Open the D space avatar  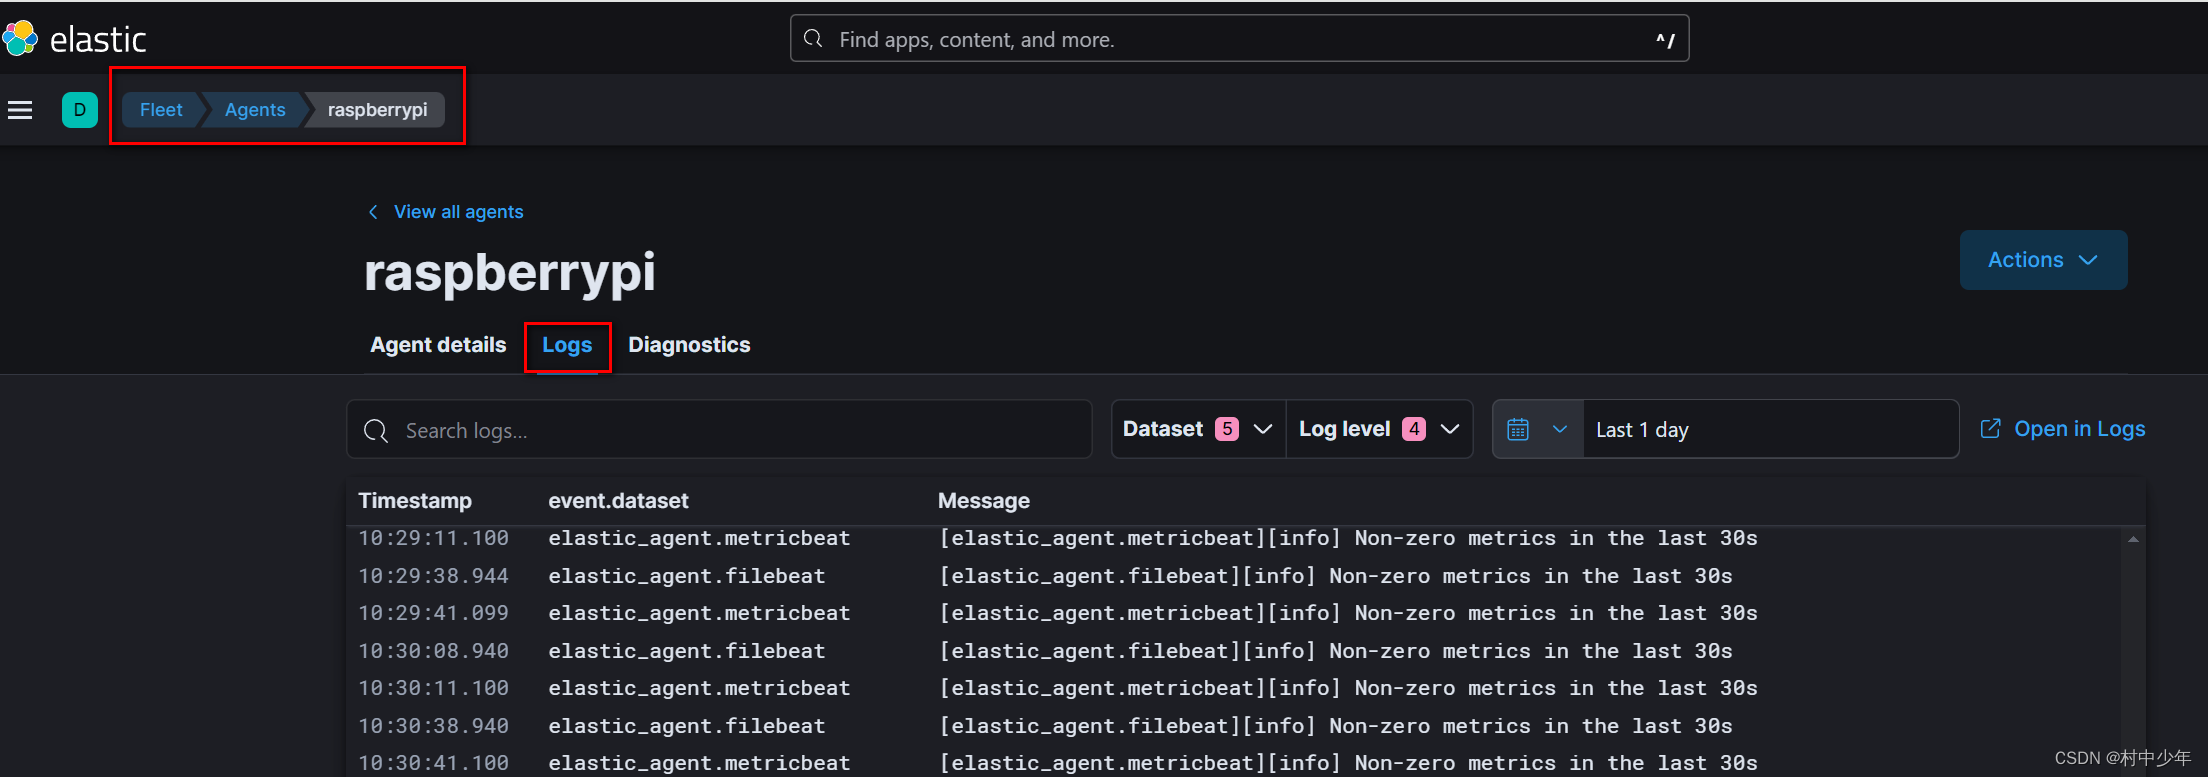click(80, 110)
